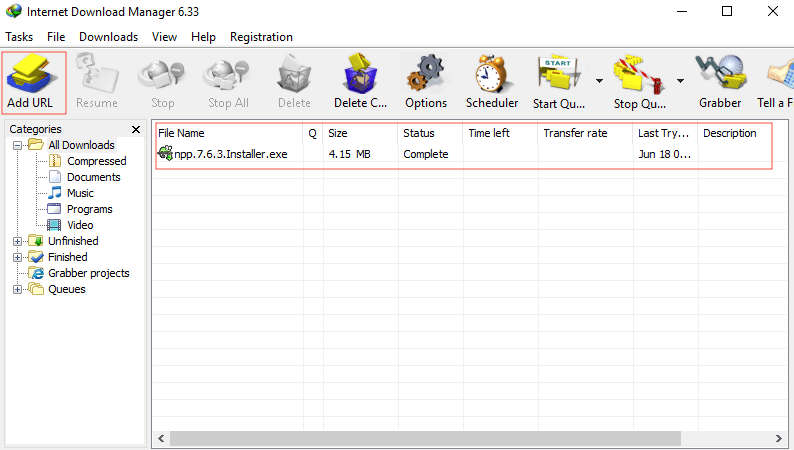Viewport: 794px width, 450px height.
Task: Select the Programs category
Action: coord(90,209)
